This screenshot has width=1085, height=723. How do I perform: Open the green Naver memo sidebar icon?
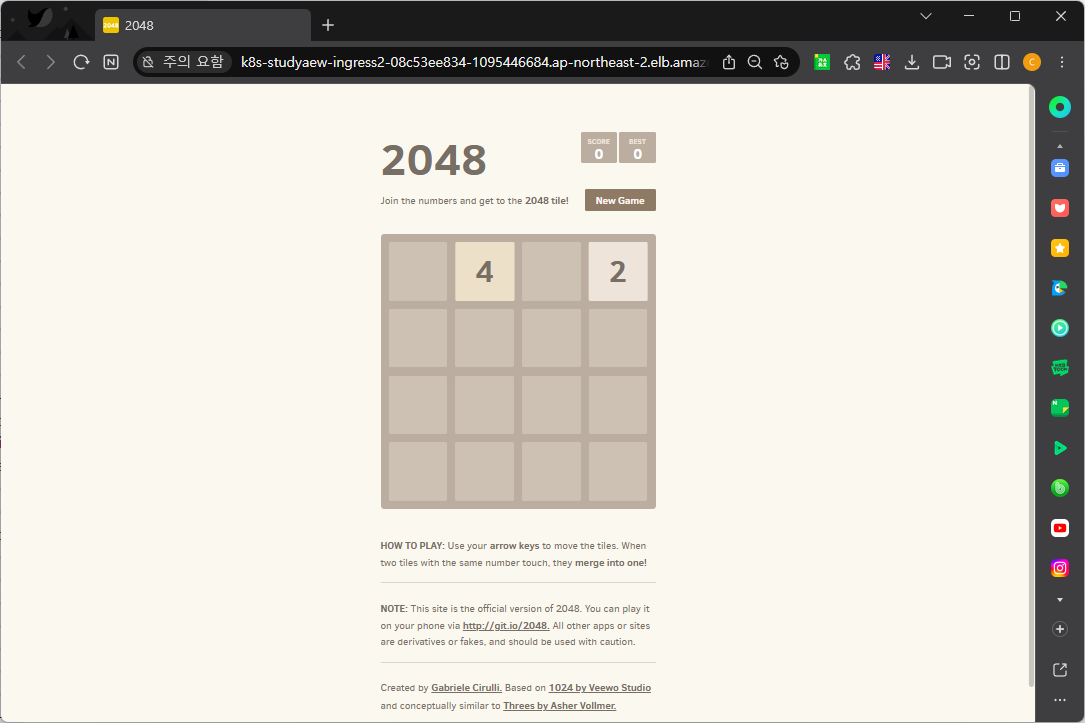pyautogui.click(x=1059, y=408)
